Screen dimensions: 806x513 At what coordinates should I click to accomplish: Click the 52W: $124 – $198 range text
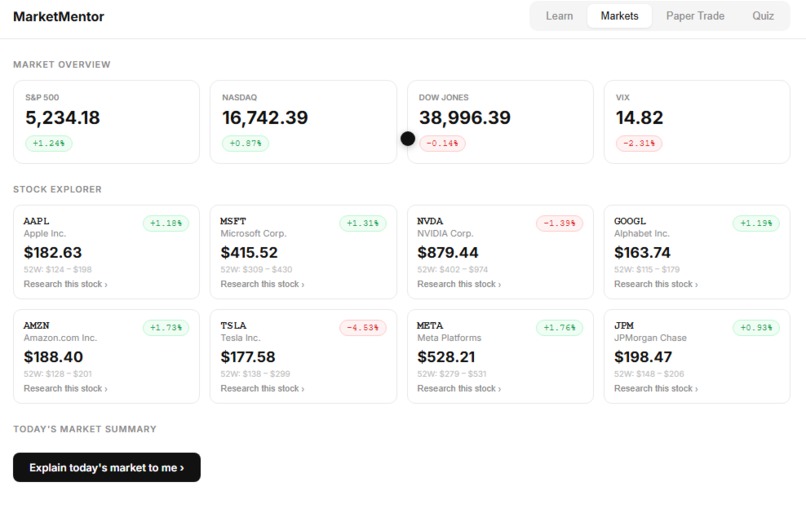pos(58,269)
